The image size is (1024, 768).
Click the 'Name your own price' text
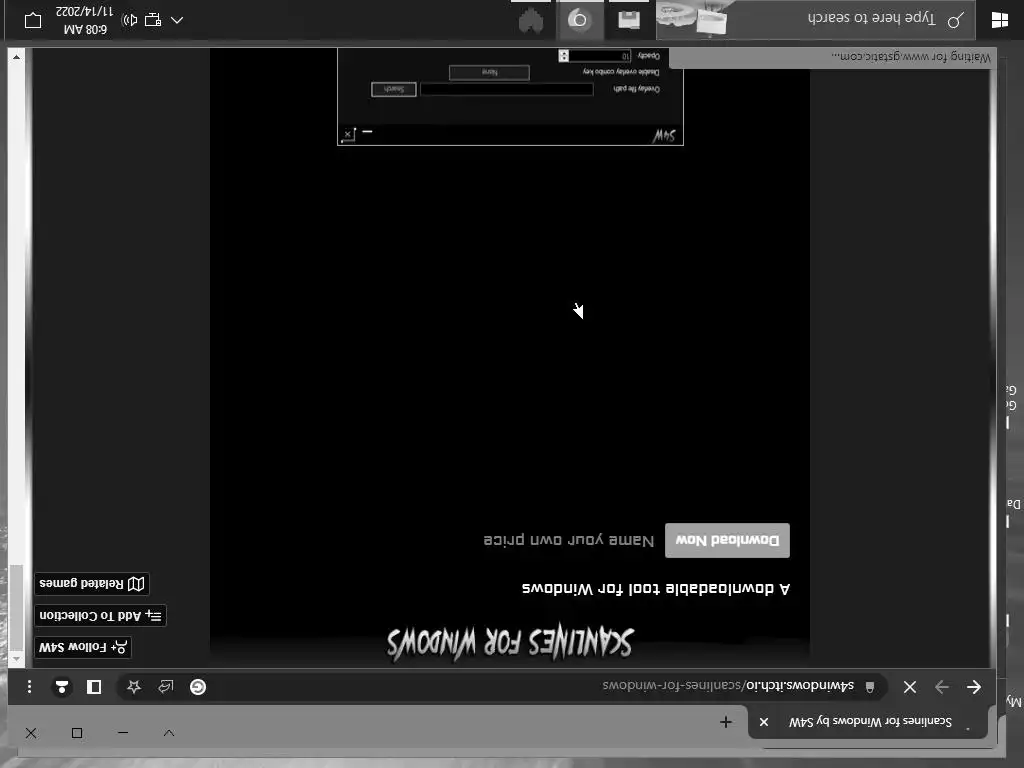pyautogui.click(x=569, y=540)
